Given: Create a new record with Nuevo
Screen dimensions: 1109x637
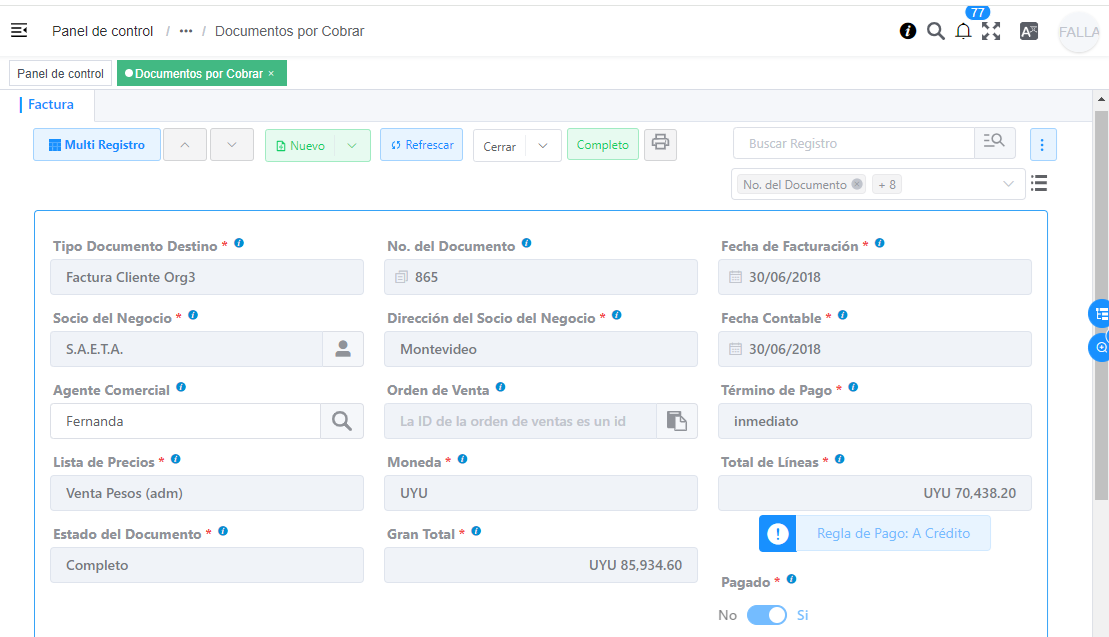Looking at the screenshot, I should [x=301, y=146].
